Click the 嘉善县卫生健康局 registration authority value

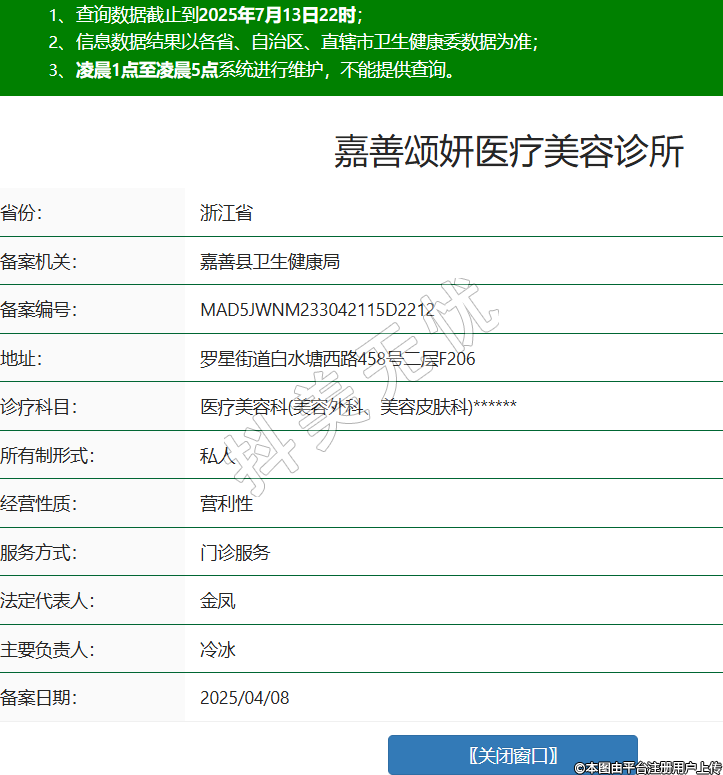tap(270, 262)
